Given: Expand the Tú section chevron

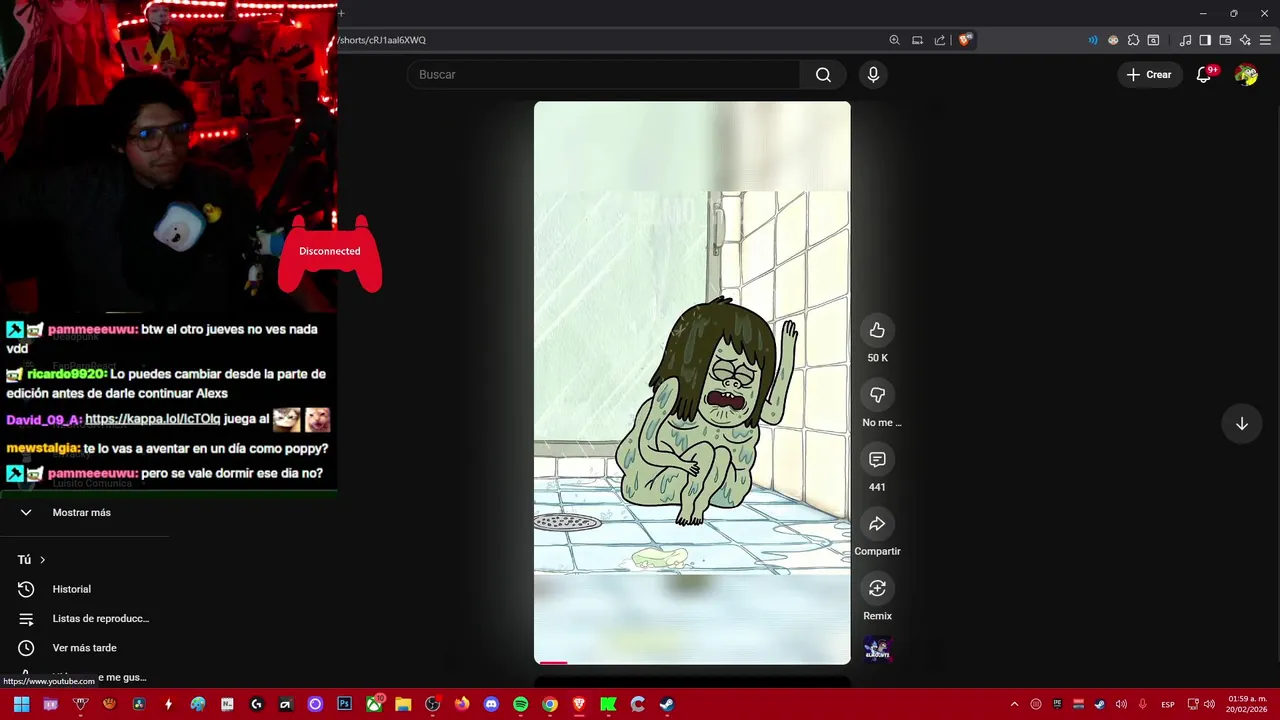Looking at the screenshot, I should click(42, 560).
